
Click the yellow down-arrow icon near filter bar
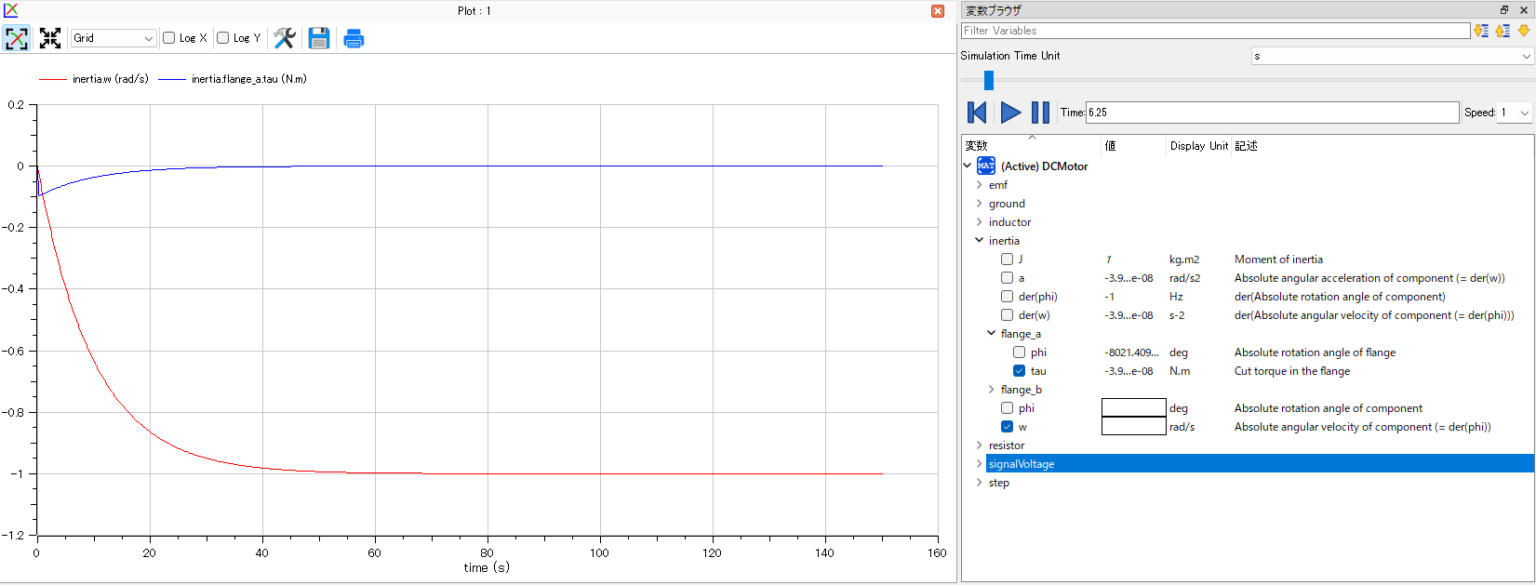1524,31
